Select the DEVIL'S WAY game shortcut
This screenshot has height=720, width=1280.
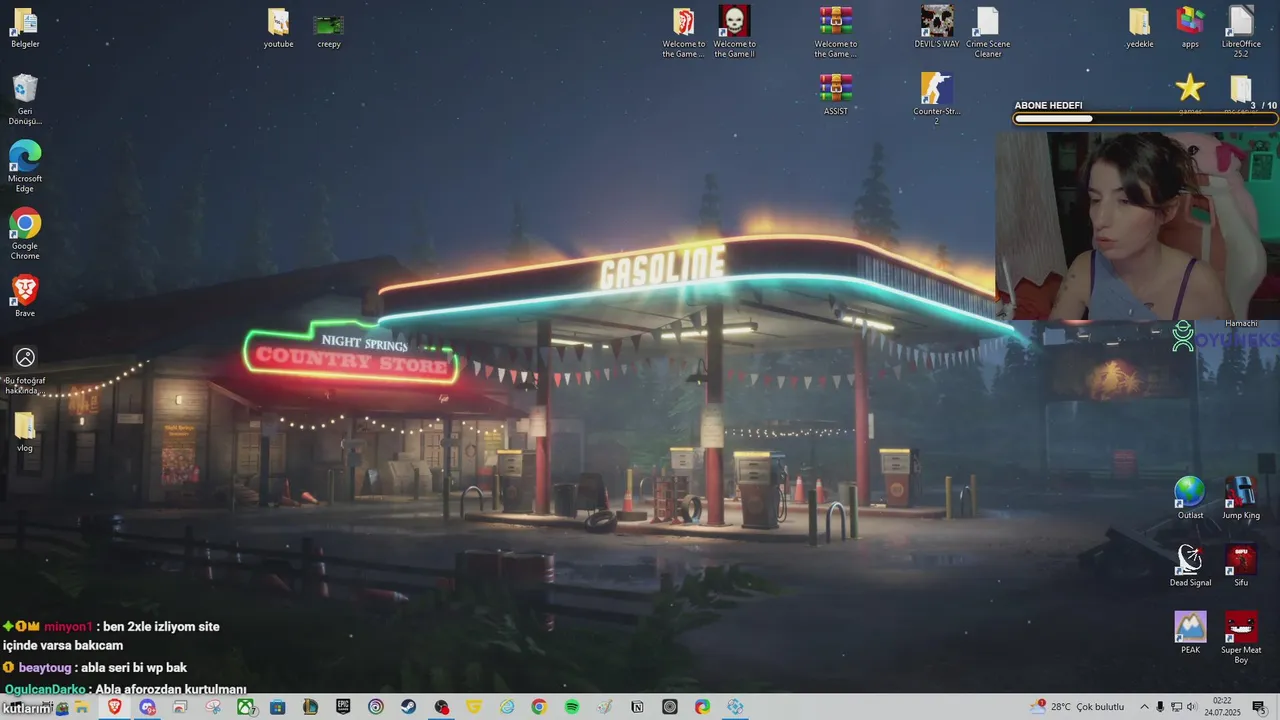[937, 28]
